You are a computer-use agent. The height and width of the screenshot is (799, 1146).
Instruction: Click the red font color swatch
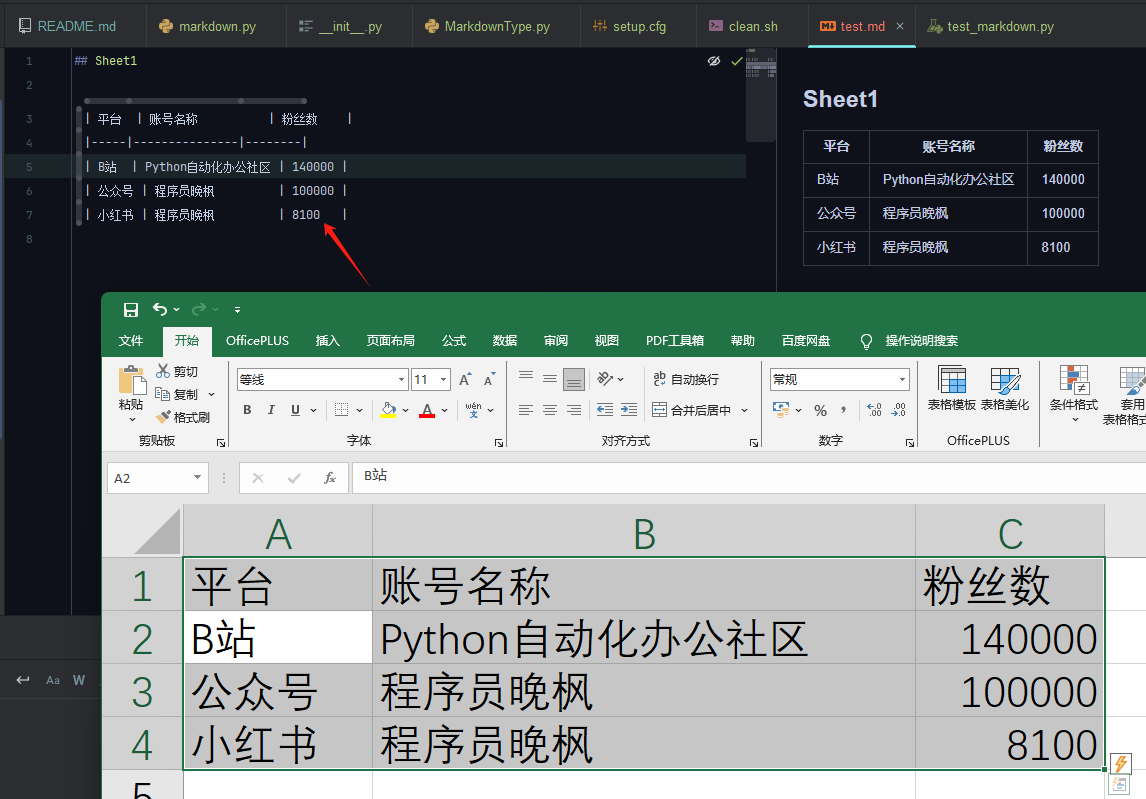pyautogui.click(x=428, y=410)
